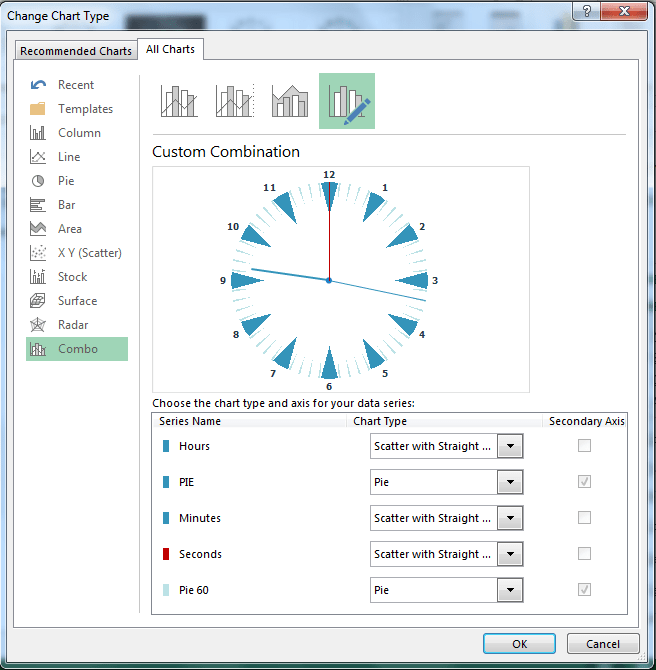656x670 pixels.
Task: Click the Area chart category icon
Action: click(38, 229)
